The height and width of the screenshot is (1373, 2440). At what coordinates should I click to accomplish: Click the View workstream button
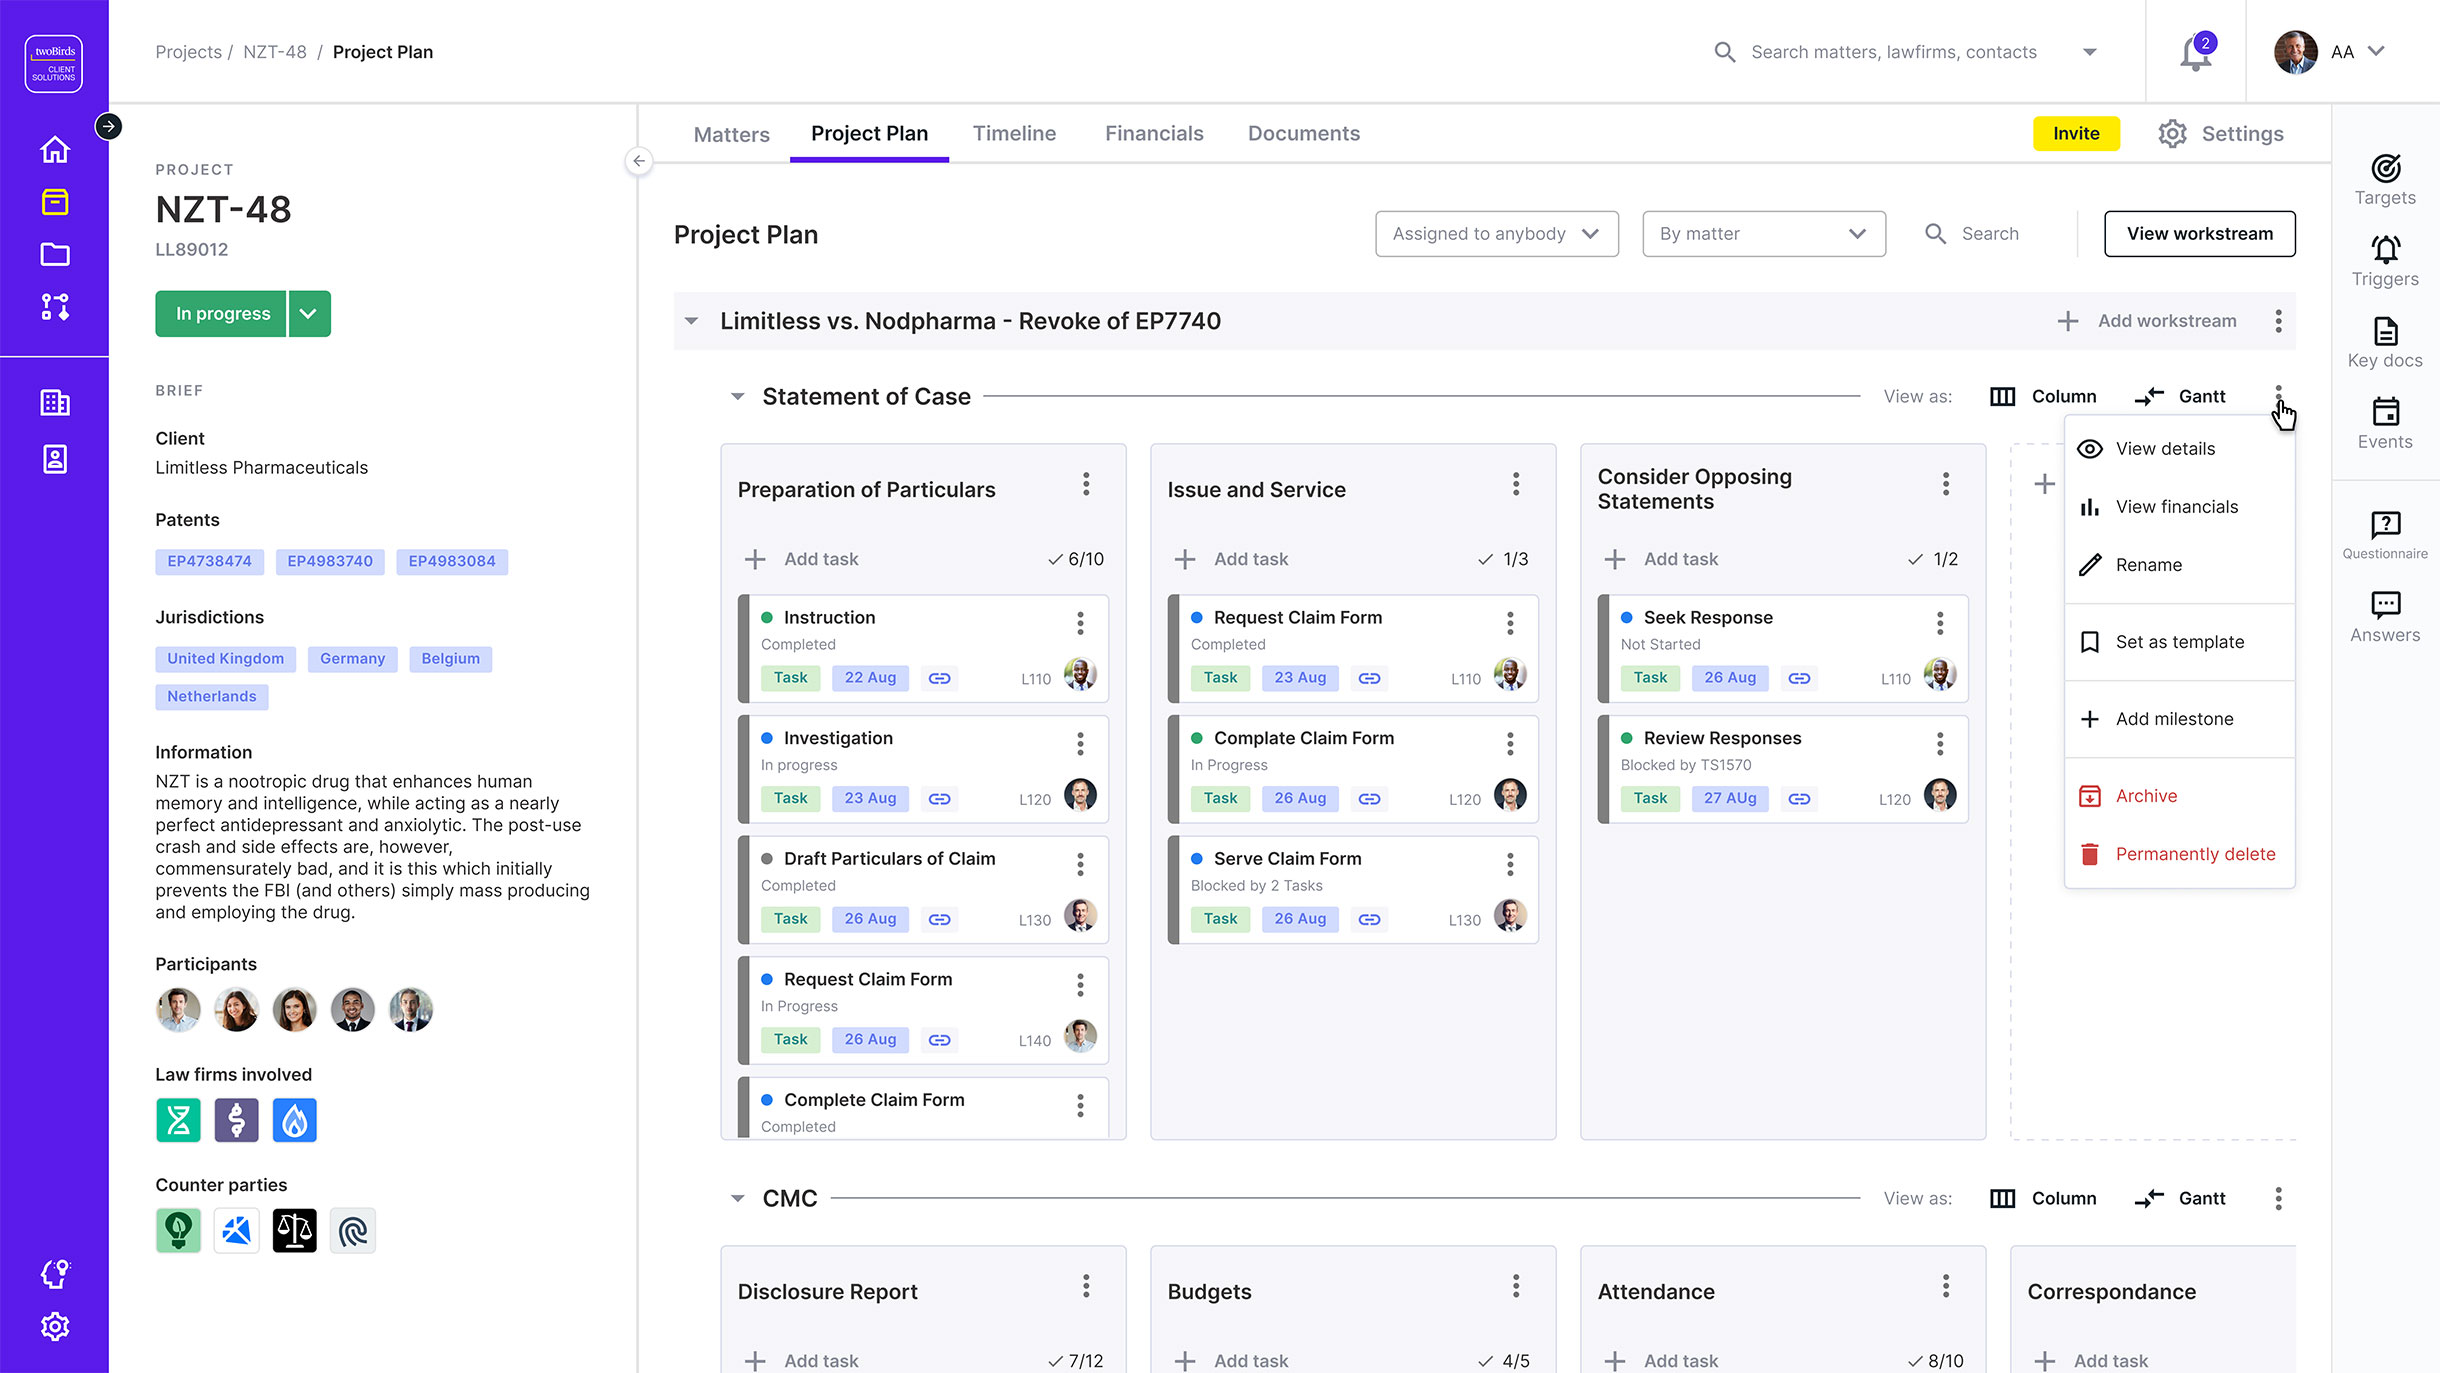pos(2199,234)
